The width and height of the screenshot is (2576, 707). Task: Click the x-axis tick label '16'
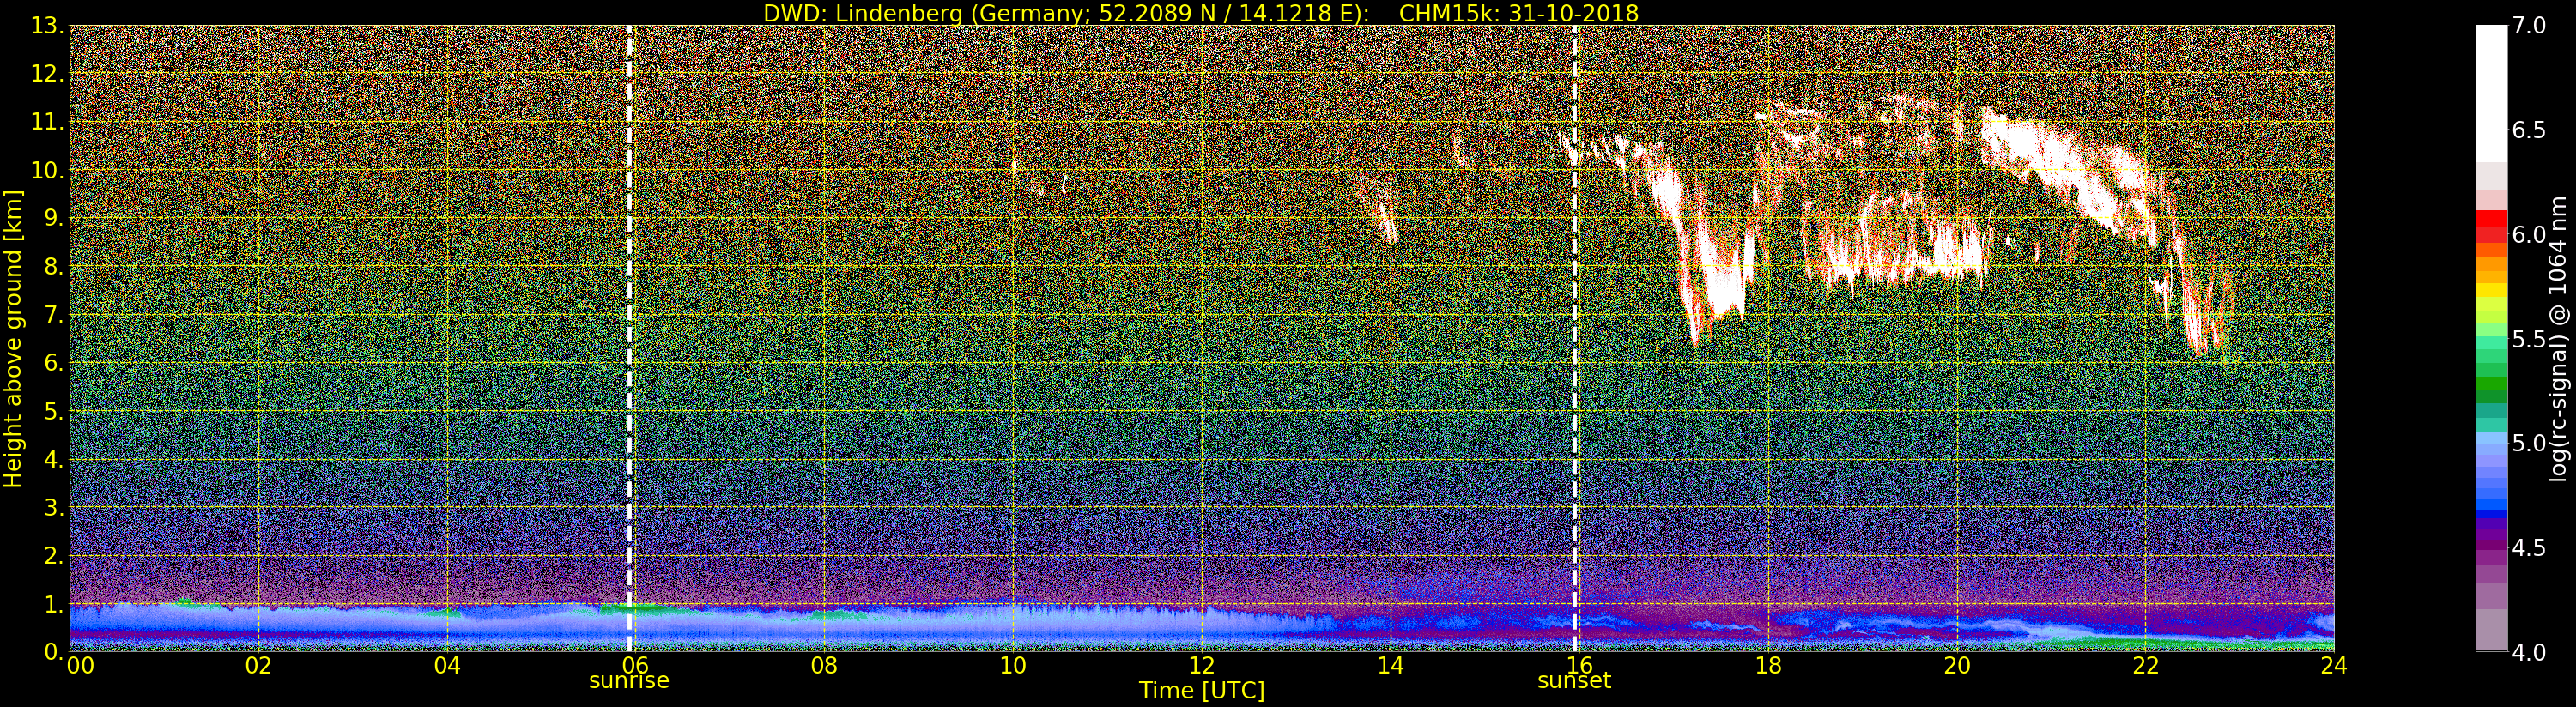1579,665
